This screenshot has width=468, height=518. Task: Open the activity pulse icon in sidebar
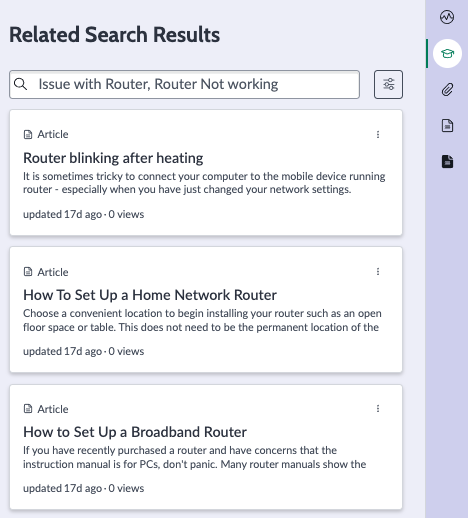click(x=447, y=17)
